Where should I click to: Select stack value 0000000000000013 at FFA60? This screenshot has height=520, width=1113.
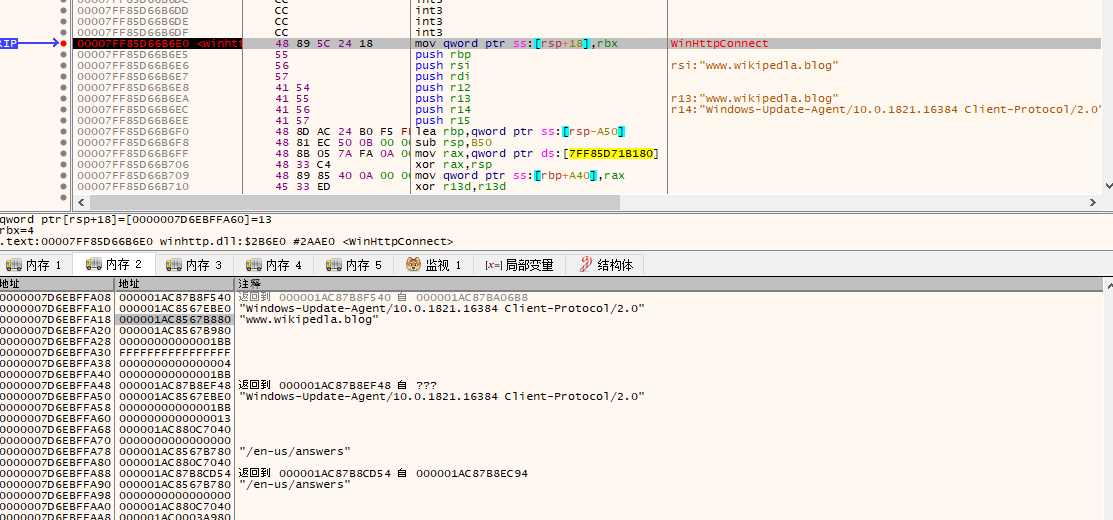tap(175, 419)
